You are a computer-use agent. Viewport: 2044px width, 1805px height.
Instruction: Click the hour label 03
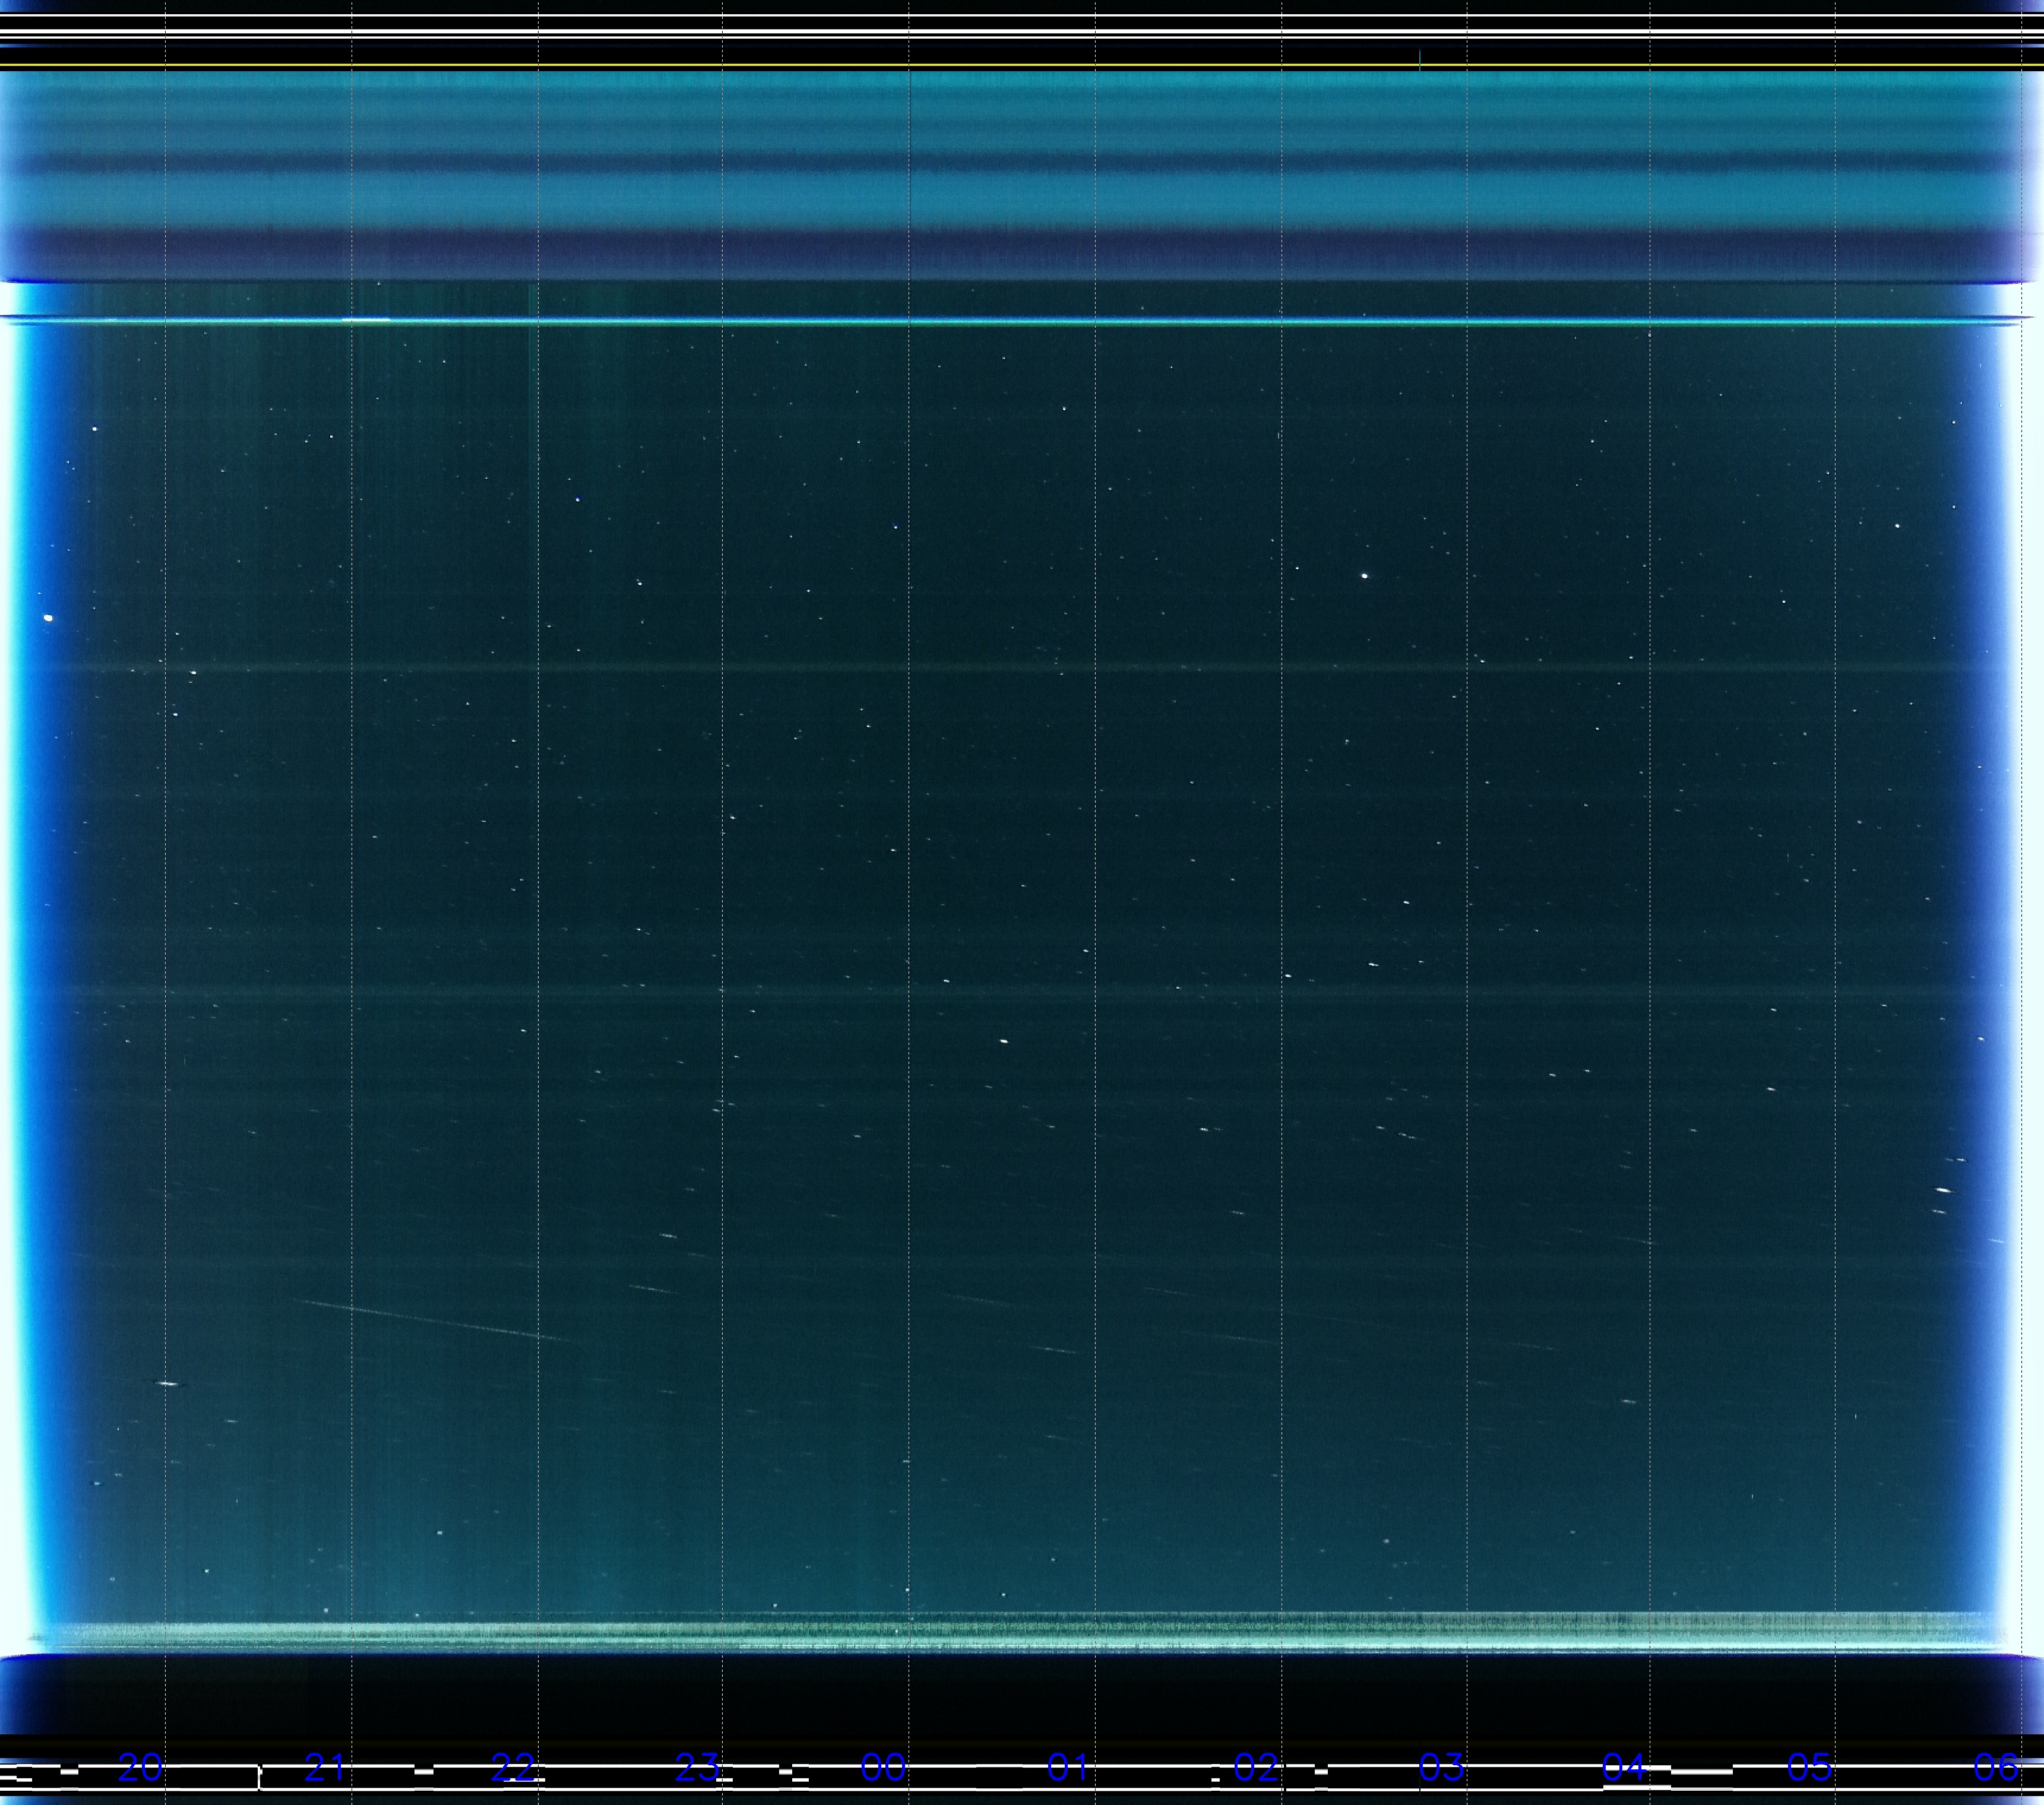[1441, 1768]
